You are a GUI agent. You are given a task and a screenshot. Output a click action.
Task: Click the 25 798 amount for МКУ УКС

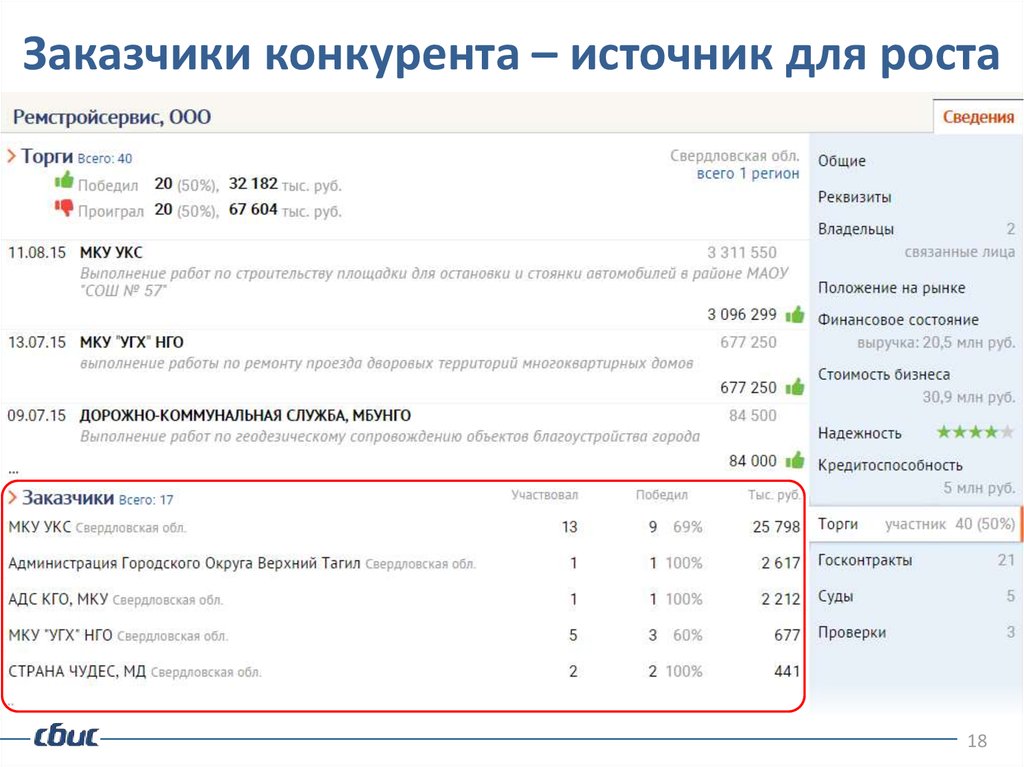point(776,527)
